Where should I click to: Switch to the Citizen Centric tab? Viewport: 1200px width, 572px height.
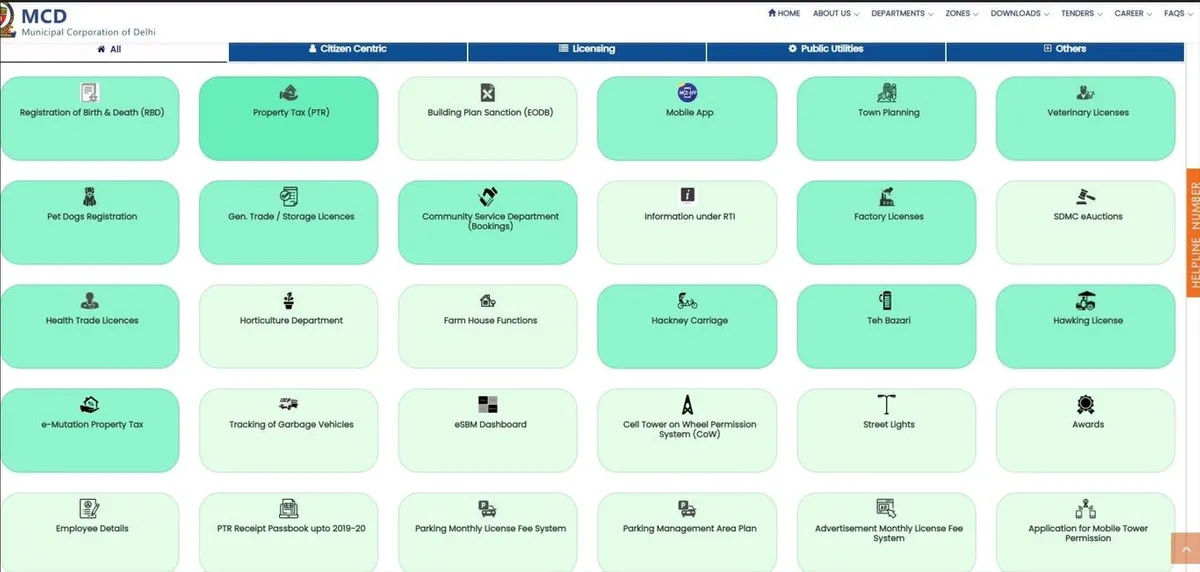347,49
